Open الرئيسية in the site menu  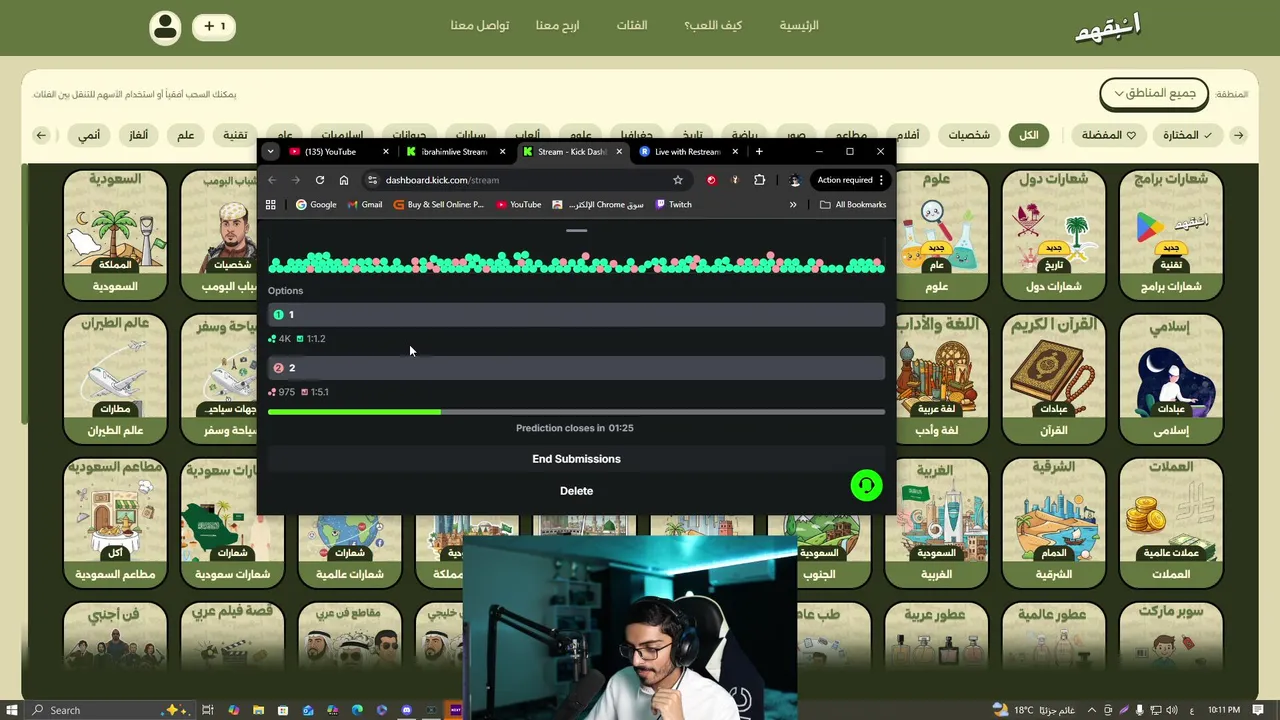point(799,26)
